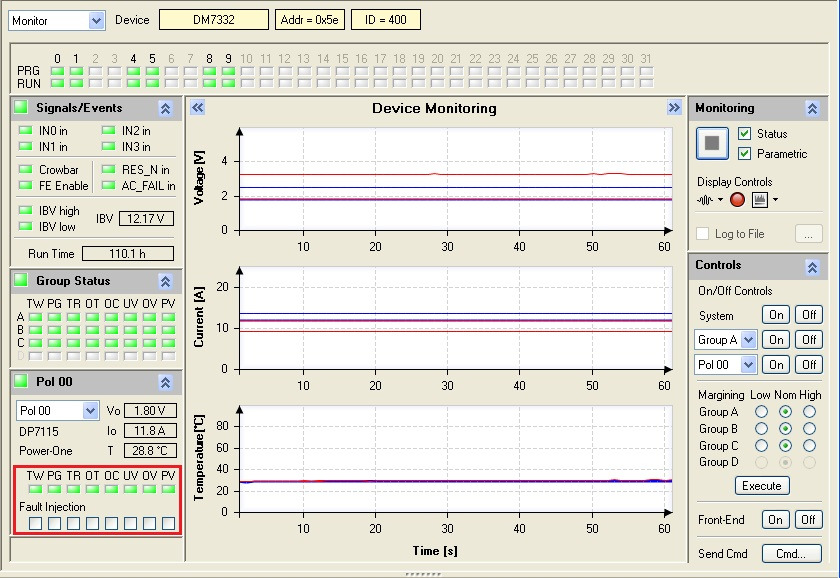The image size is (840, 578).
Task: Open the Monitor mode dropdown
Action: coord(96,20)
